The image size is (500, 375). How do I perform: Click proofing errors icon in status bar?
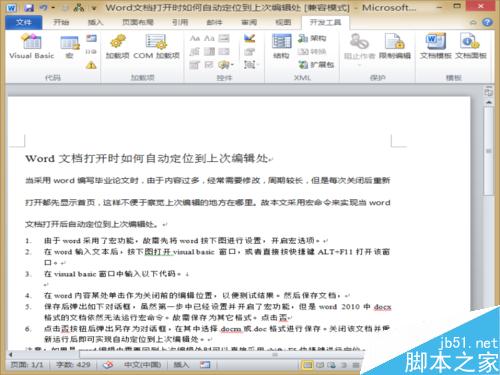pyautogui.click(x=108, y=365)
